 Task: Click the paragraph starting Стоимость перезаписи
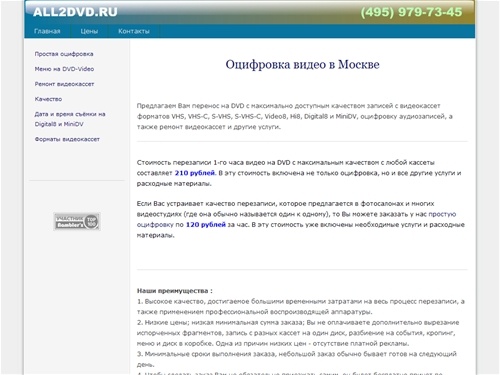tap(299, 173)
